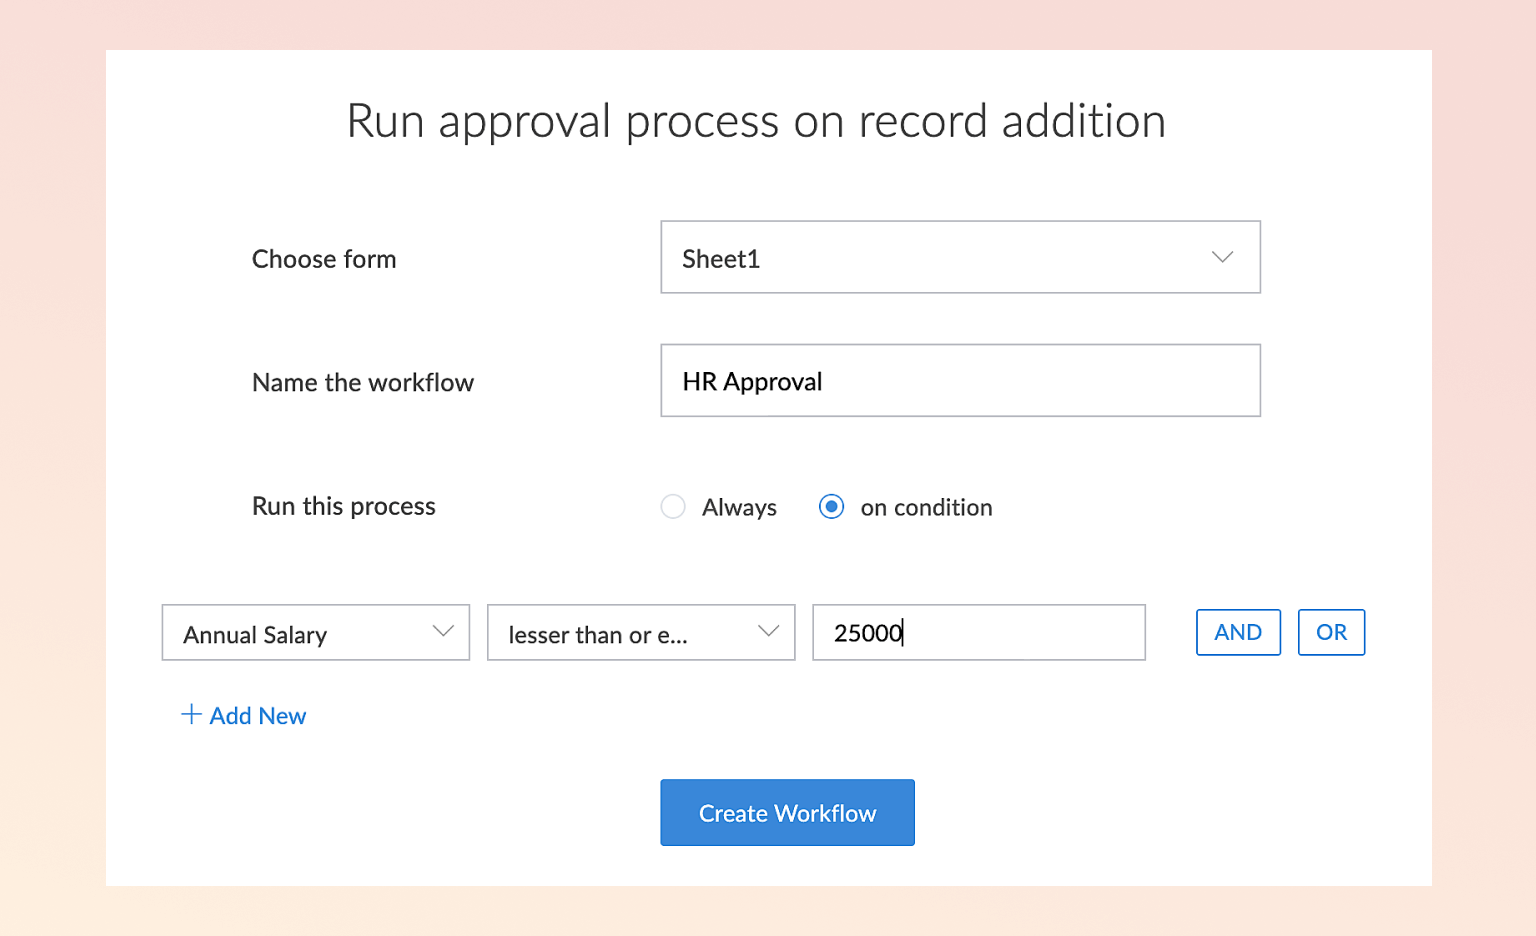Click the 'Name the workflow' label
The width and height of the screenshot is (1536, 936).
click(363, 383)
